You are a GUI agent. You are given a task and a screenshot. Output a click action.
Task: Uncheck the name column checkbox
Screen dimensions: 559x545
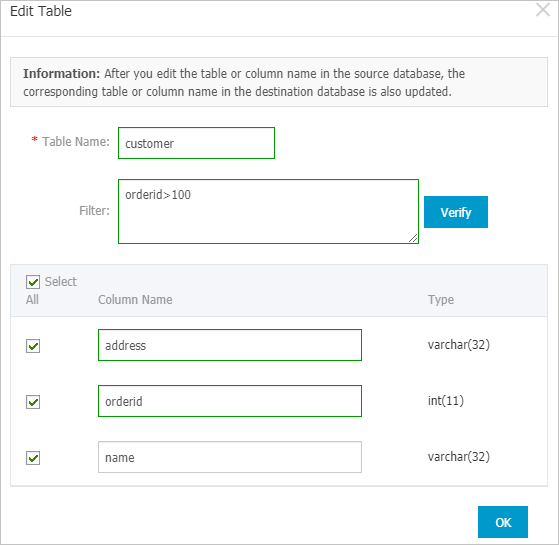33,458
